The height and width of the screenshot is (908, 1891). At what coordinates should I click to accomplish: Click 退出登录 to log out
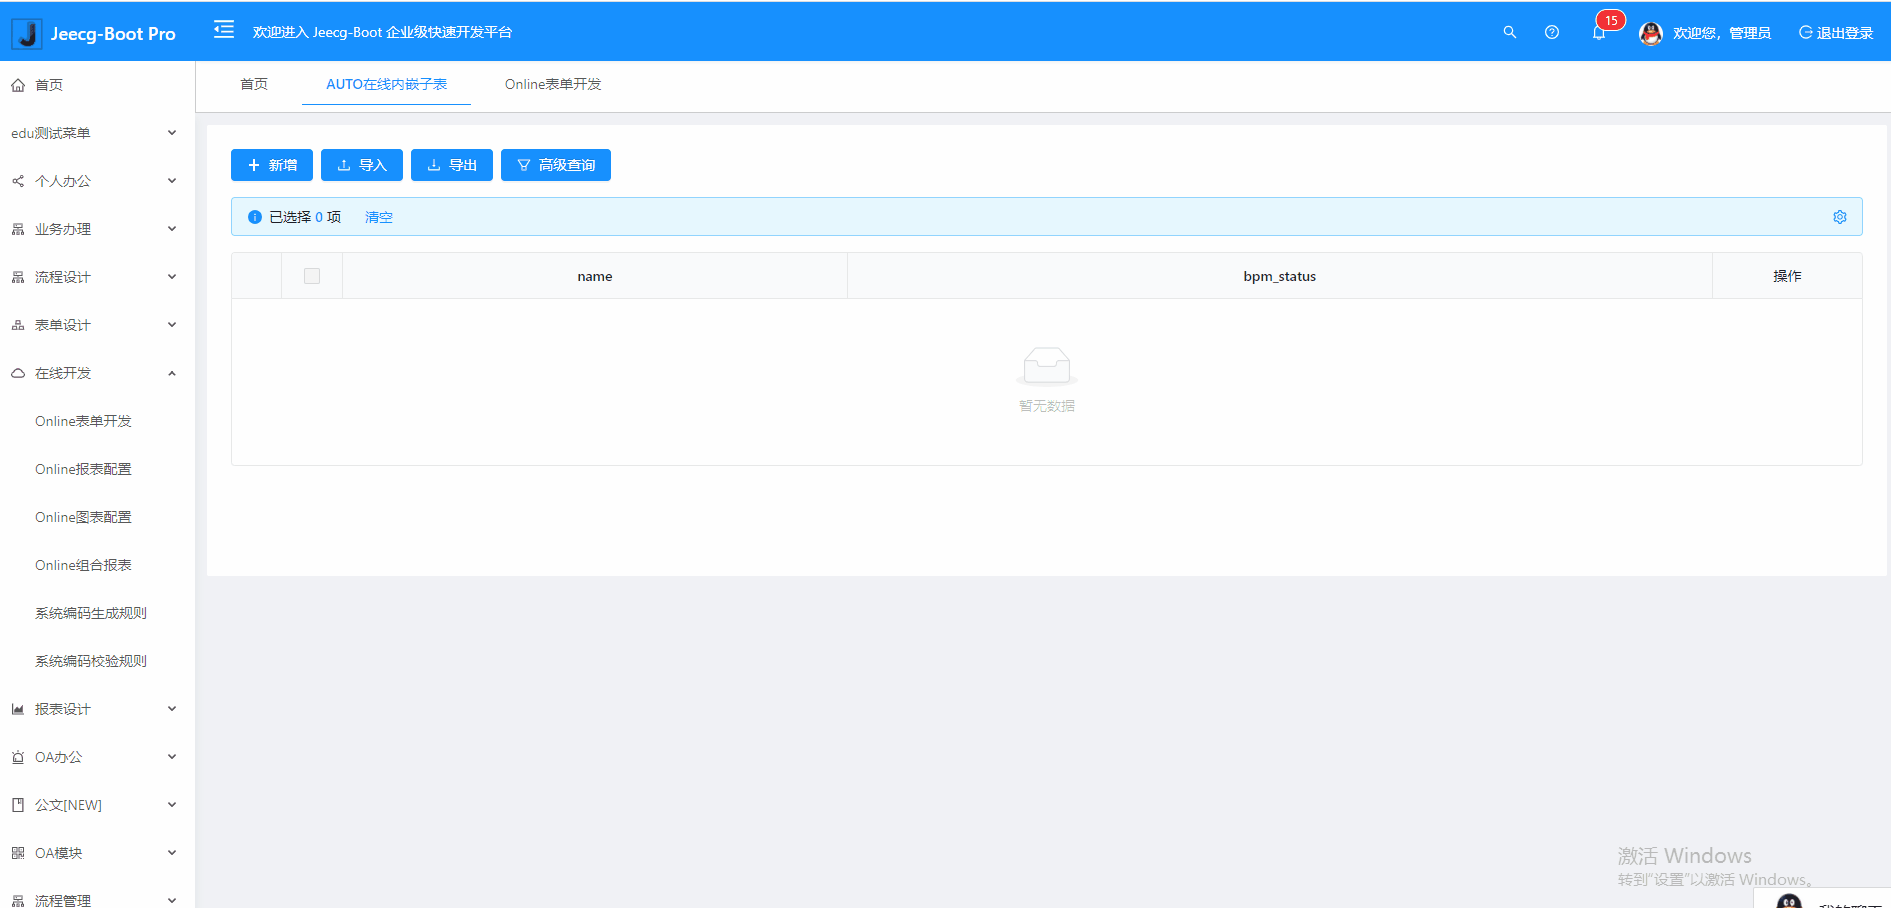click(1836, 33)
